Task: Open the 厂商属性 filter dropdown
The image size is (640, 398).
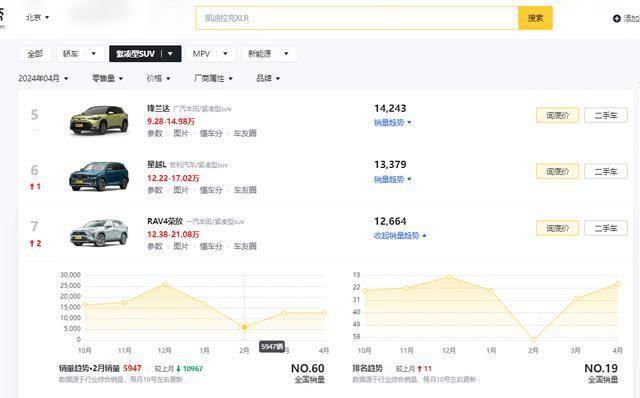Action: click(213, 78)
